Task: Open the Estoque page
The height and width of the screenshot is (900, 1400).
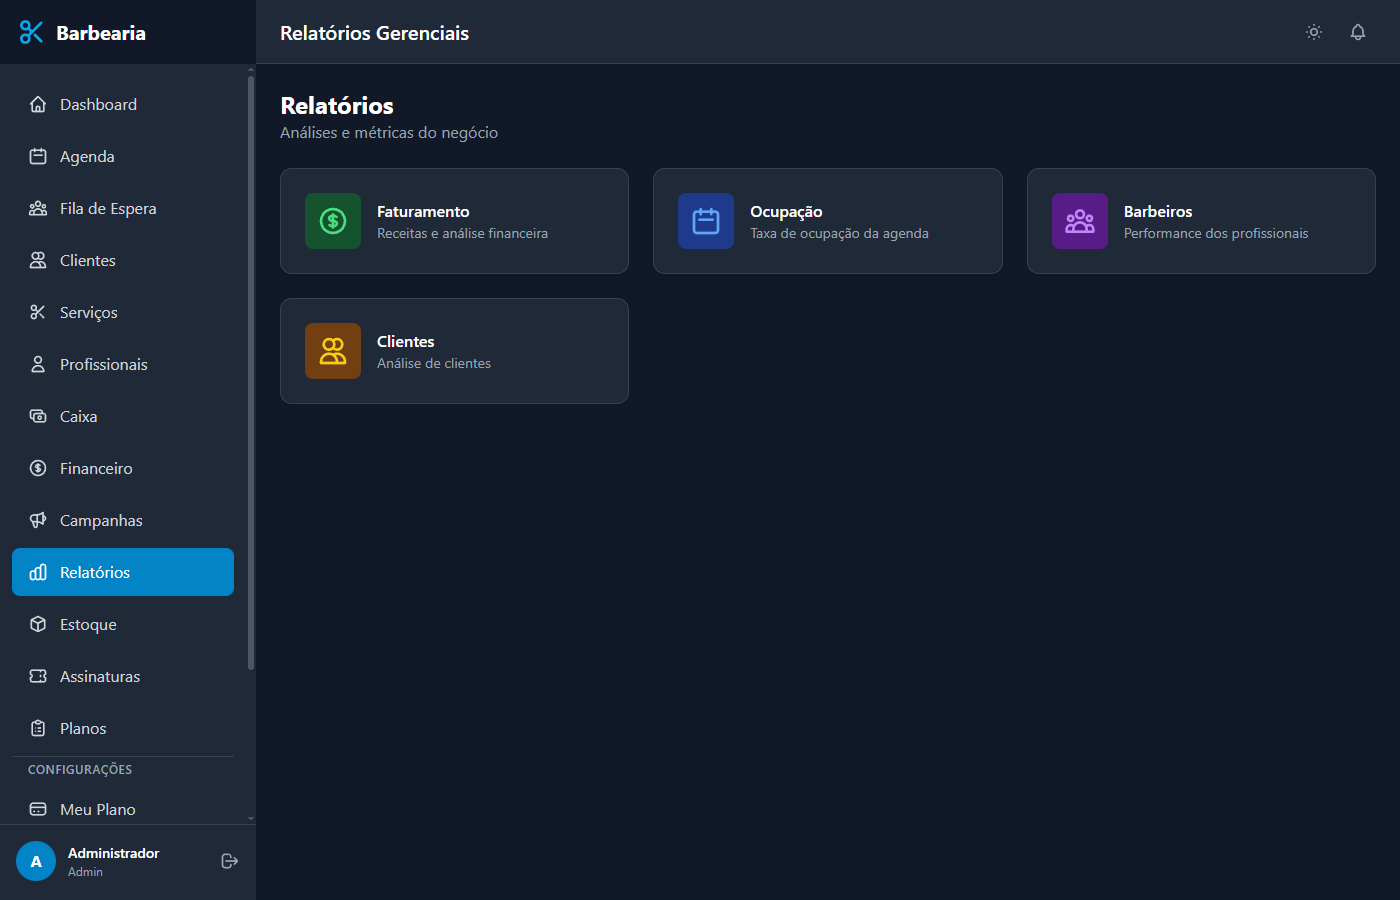Action: [88, 624]
